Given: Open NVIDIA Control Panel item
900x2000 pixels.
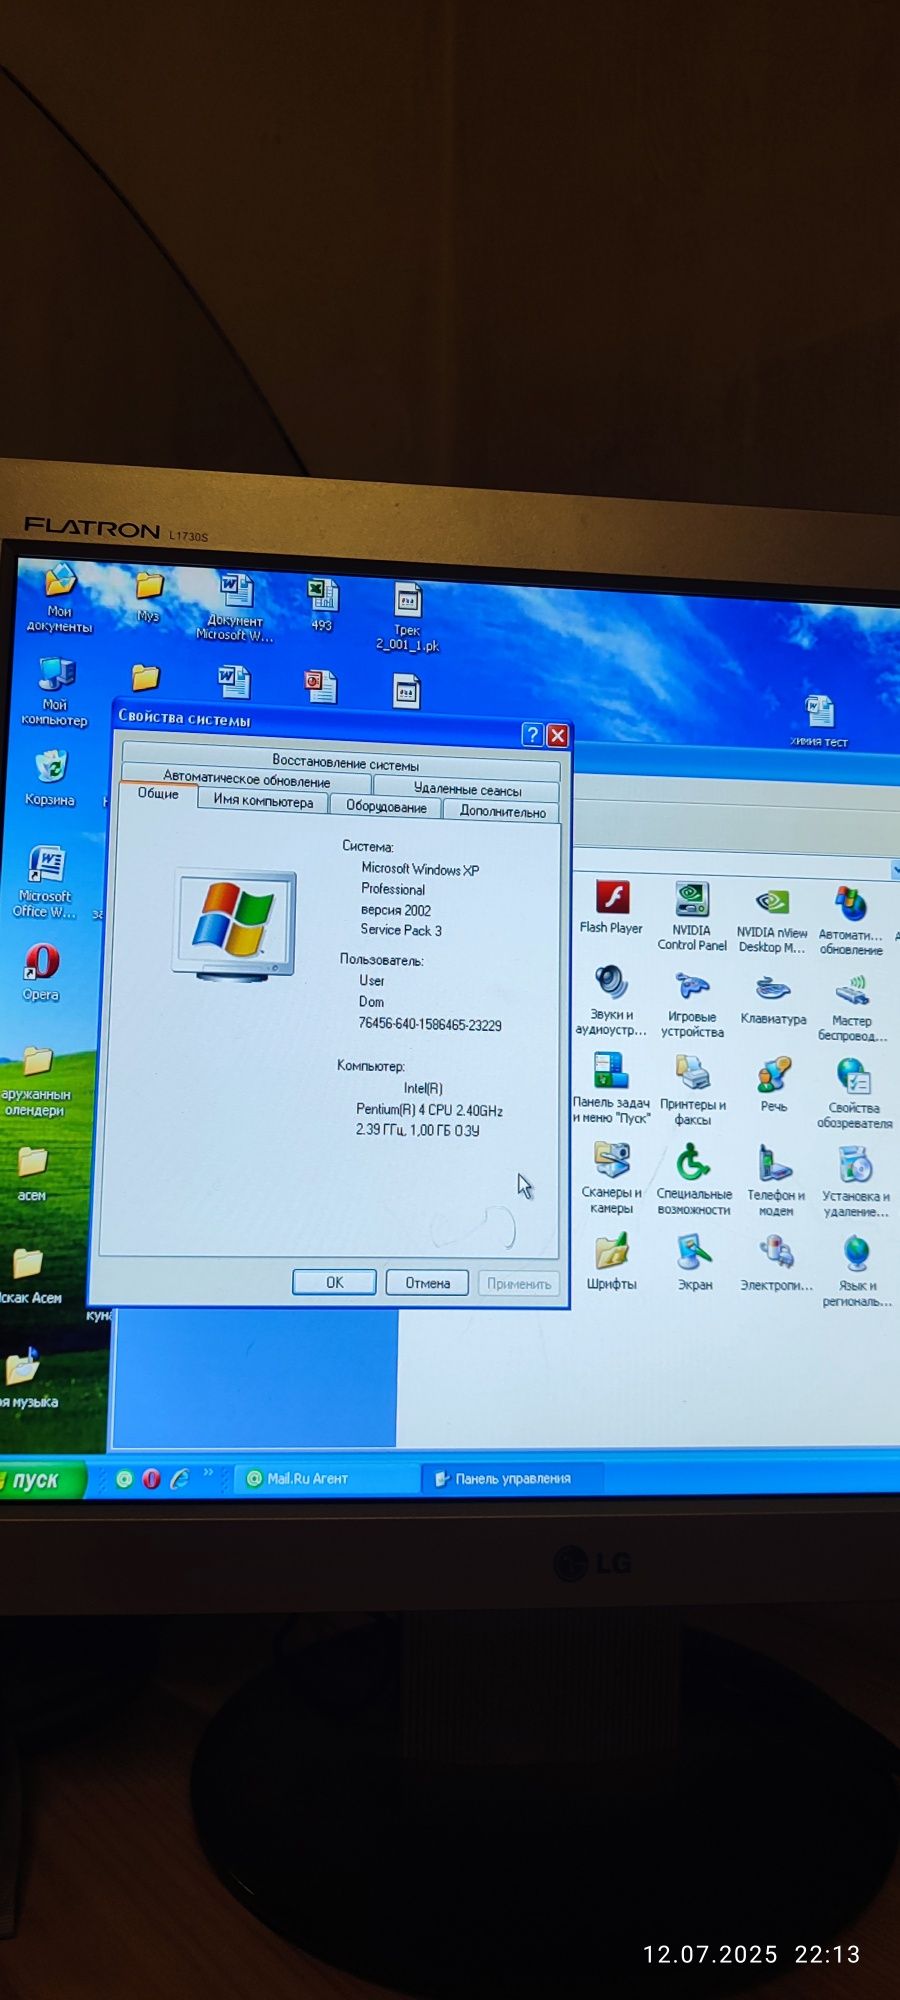Looking at the screenshot, I should pos(692,915).
